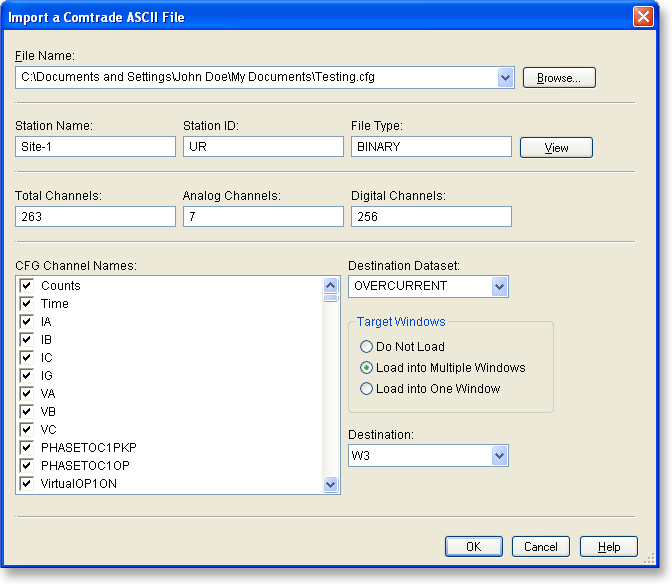
Task: Select Load into Multiple Windows option
Action: point(366,367)
